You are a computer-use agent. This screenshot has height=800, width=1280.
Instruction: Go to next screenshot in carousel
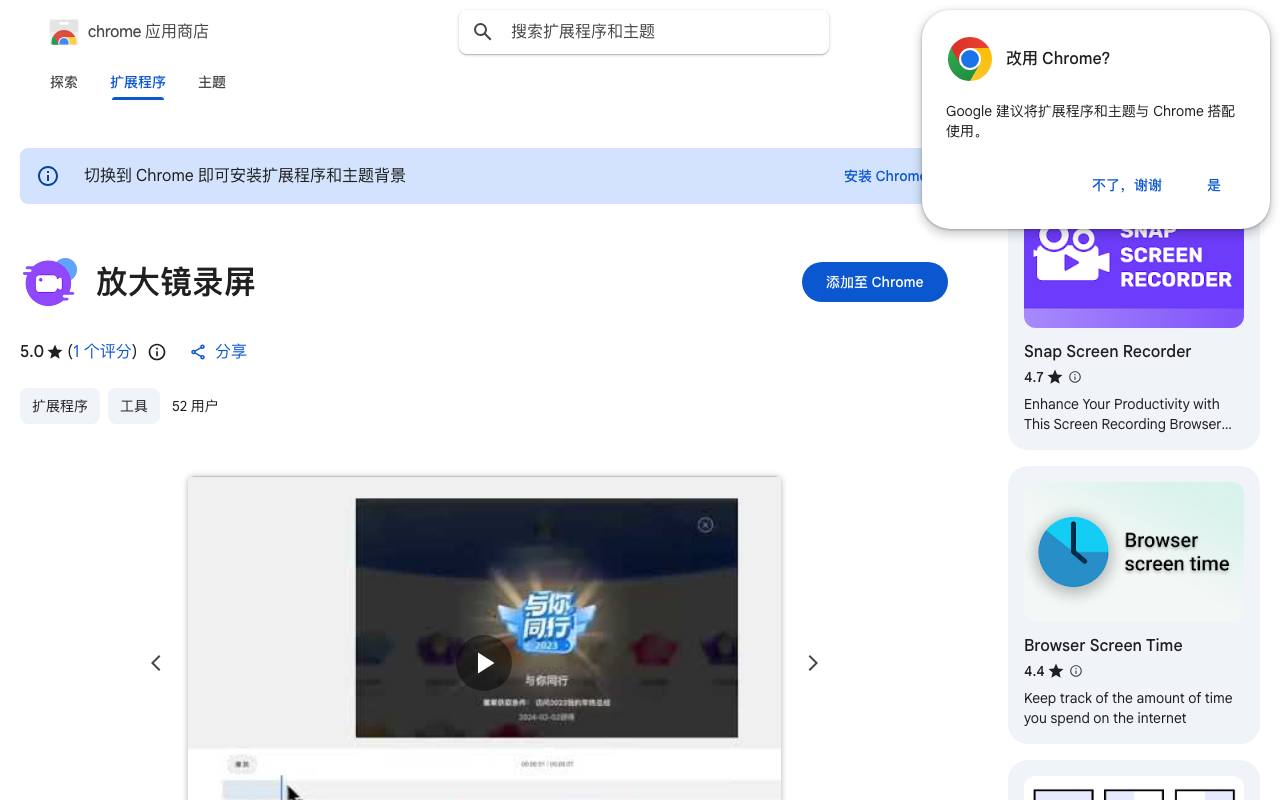[x=813, y=663]
